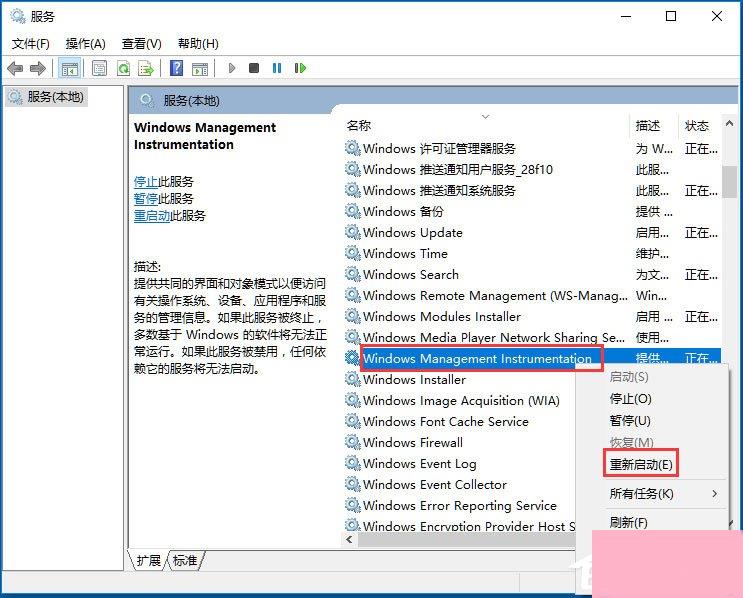Toggle the show/hide console tree icon
The image size is (743, 598).
[x=69, y=69]
